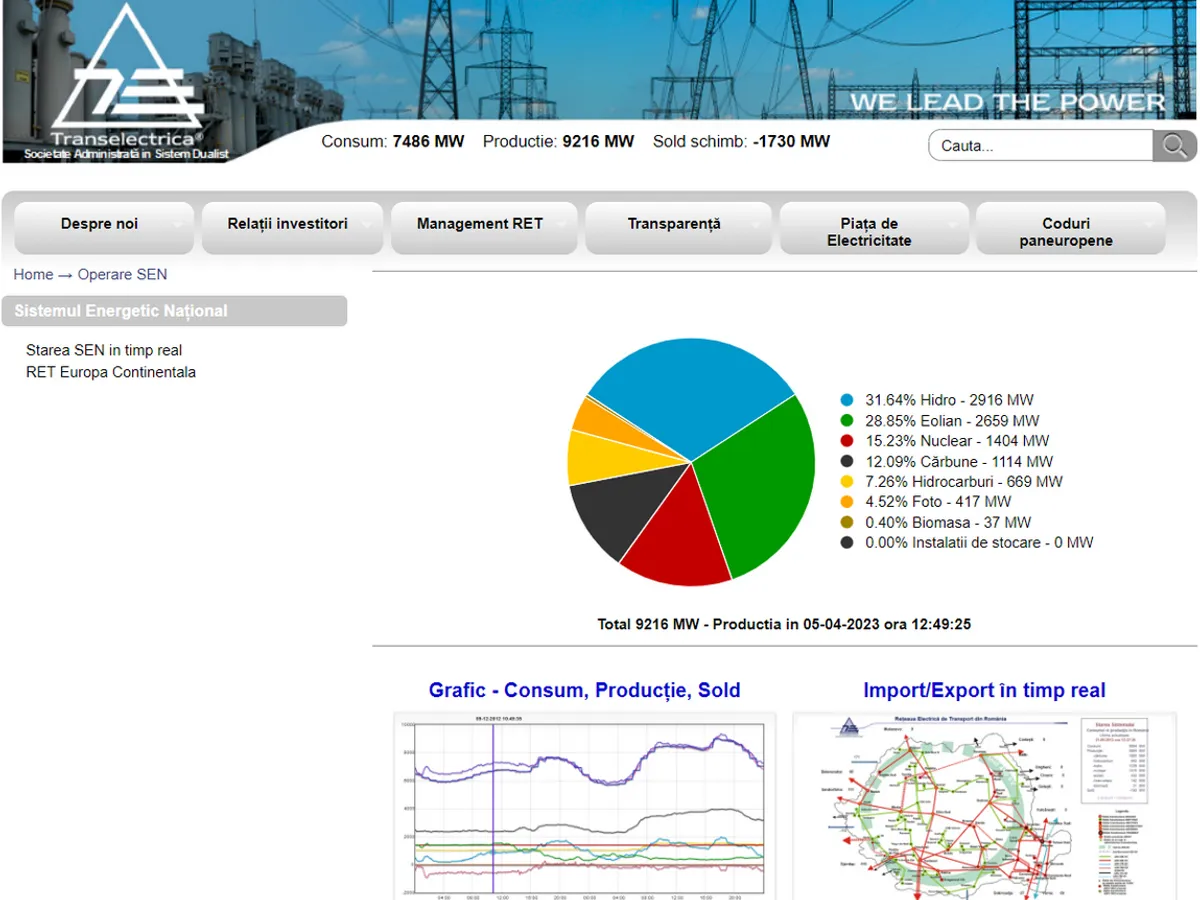Click the Cauta search input field
Viewport: 1200px width, 900px height.
1040,146
